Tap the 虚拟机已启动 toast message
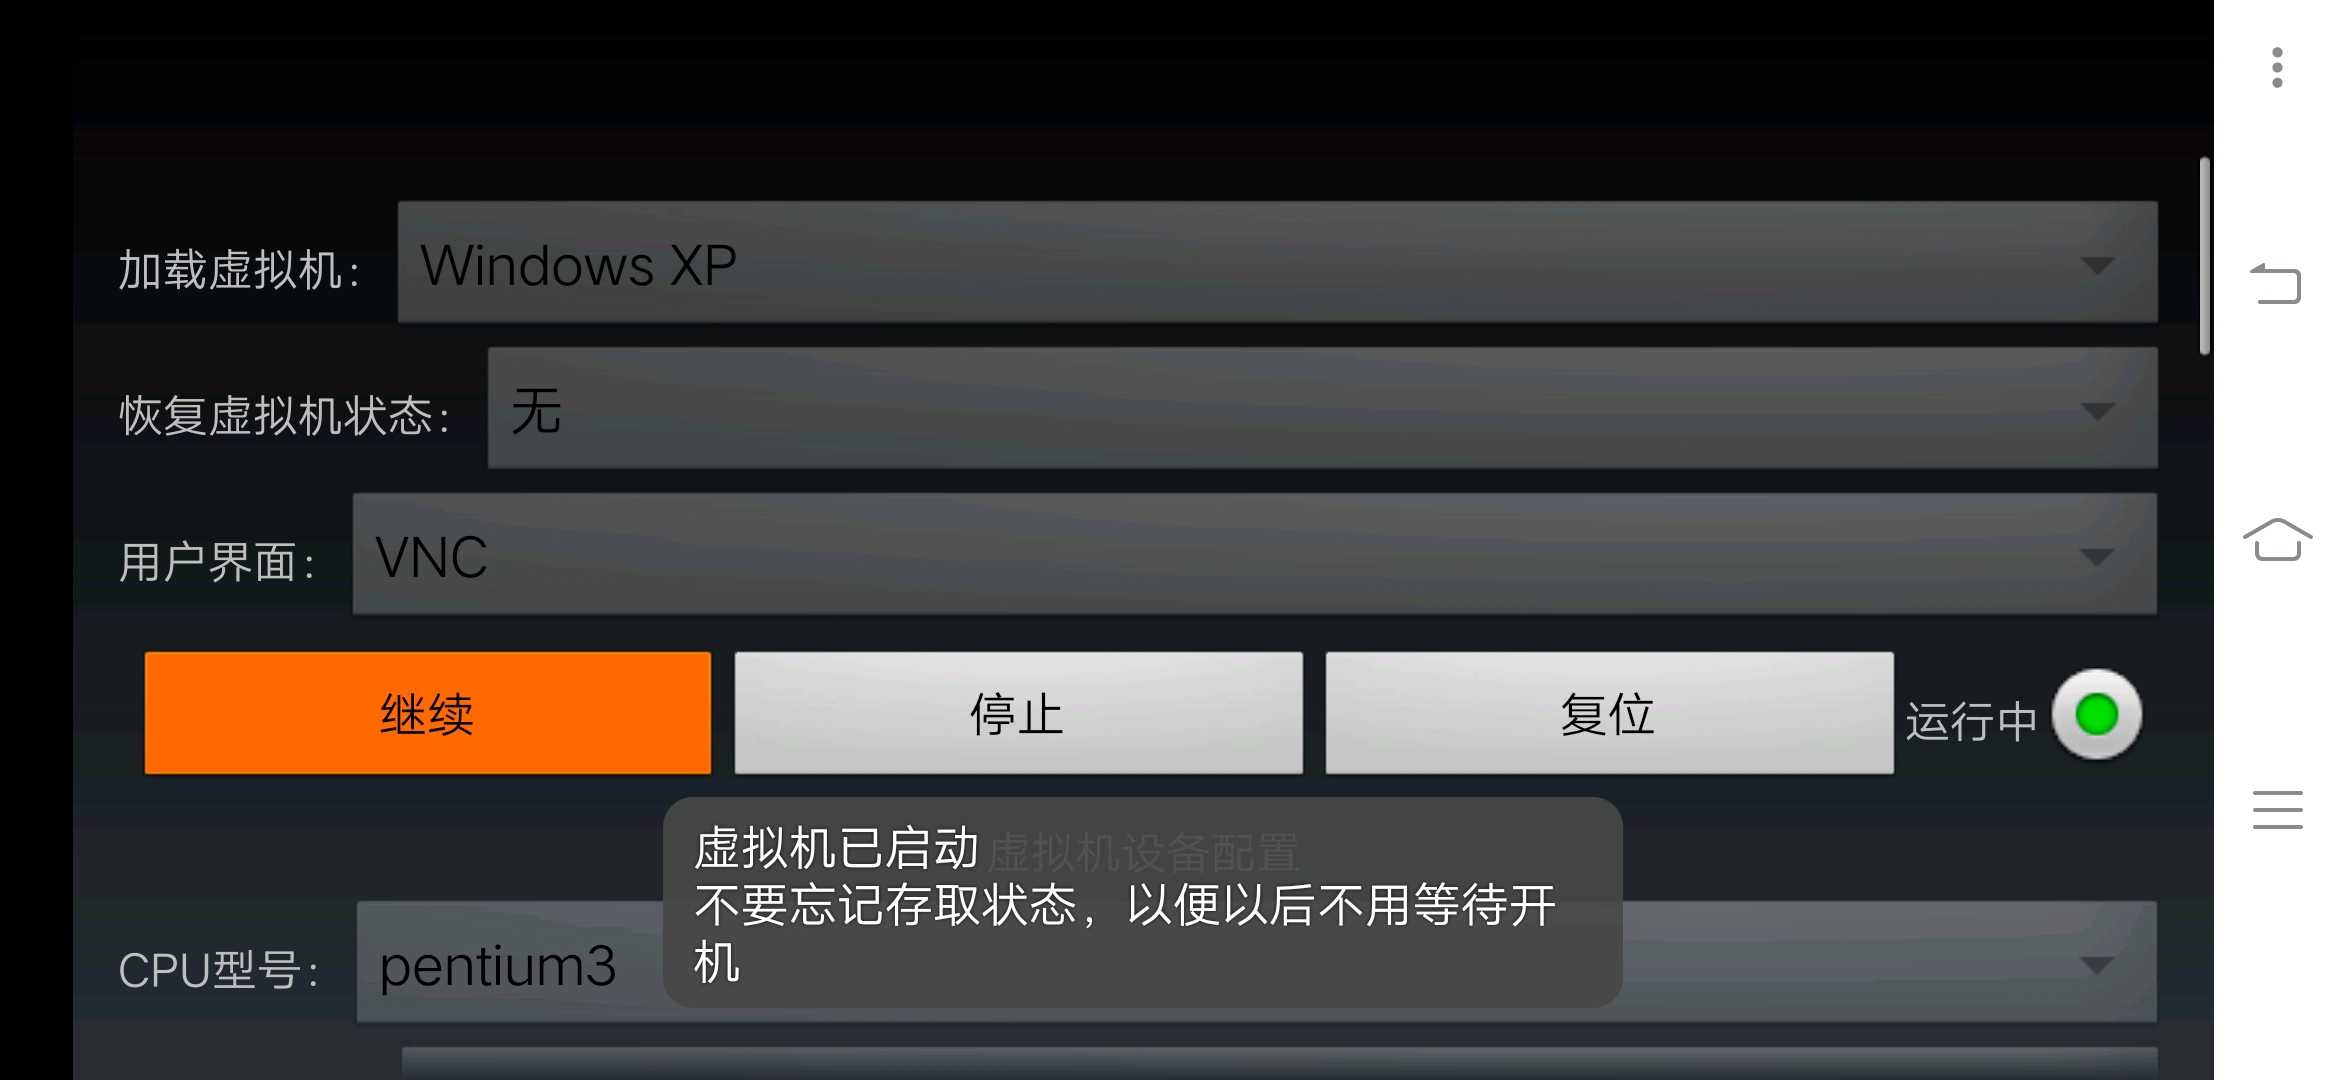The image size is (2340, 1080). click(x=1142, y=902)
